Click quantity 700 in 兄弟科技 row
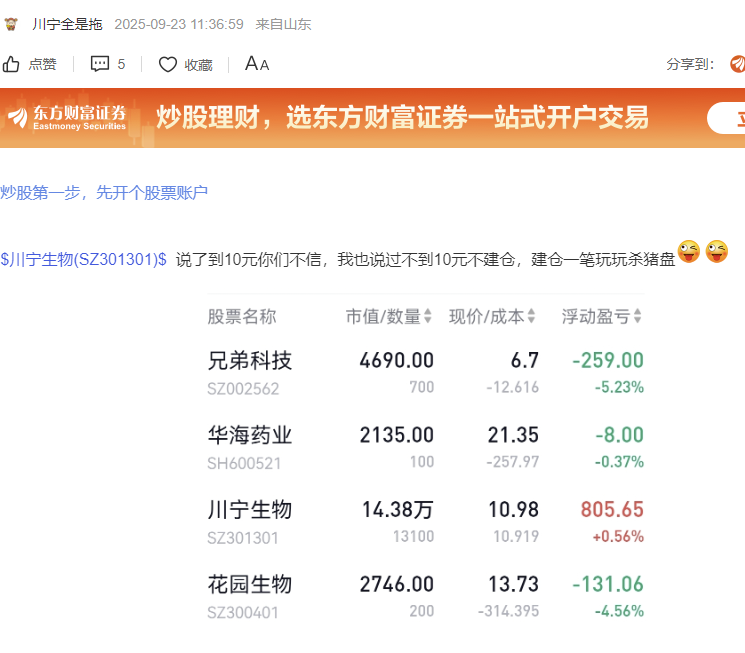This screenshot has height=653, width=745. click(422, 387)
